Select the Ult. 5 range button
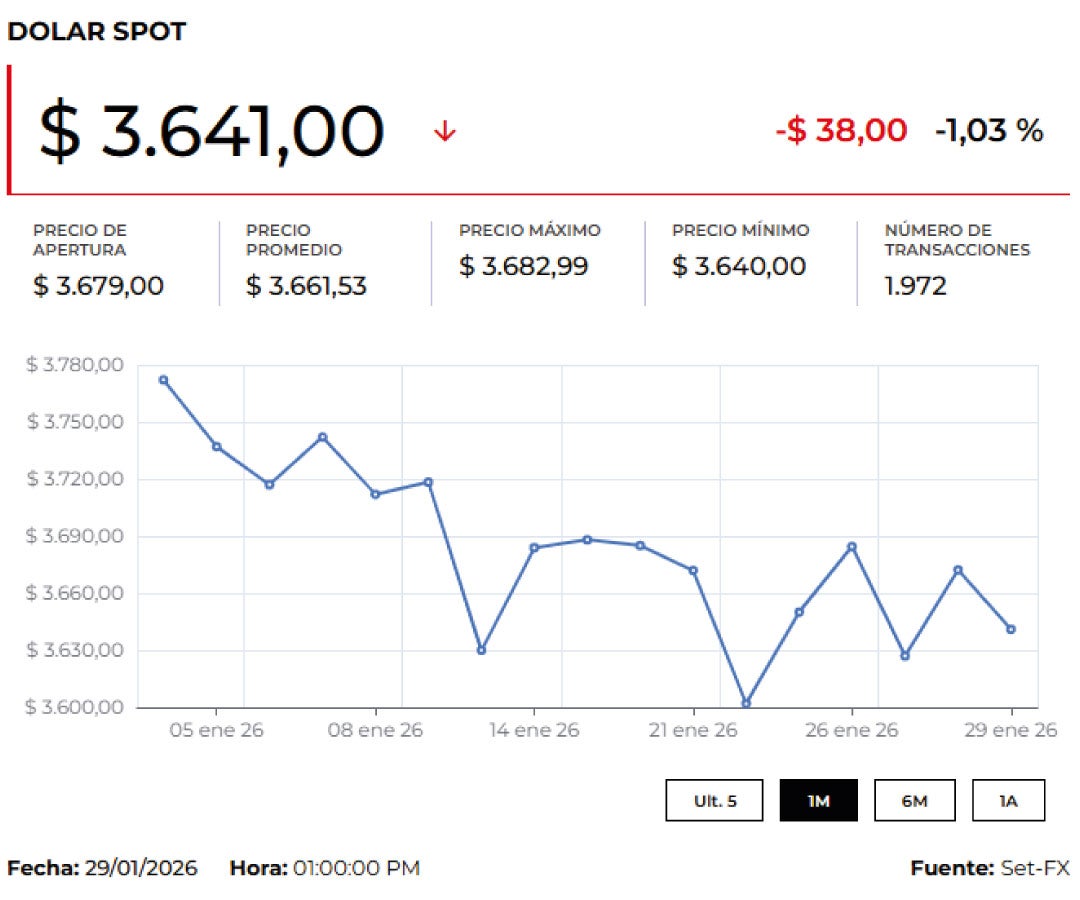1080x900 pixels. (x=715, y=800)
